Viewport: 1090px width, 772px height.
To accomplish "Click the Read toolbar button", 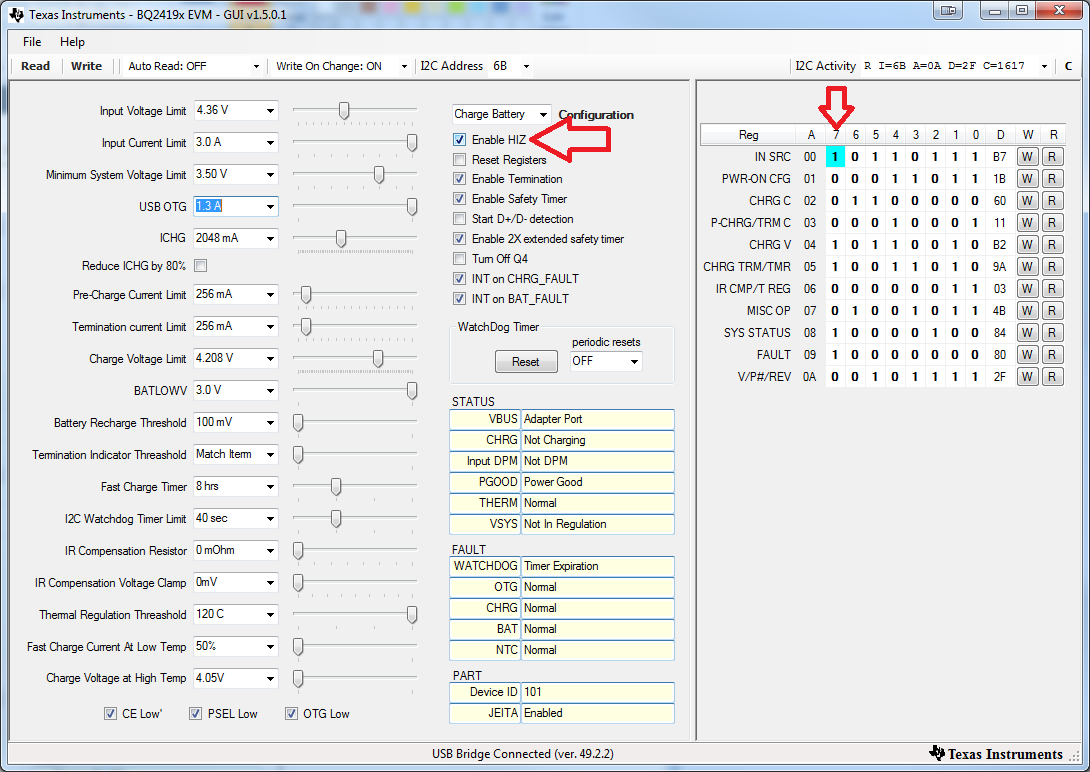I will [x=35, y=66].
